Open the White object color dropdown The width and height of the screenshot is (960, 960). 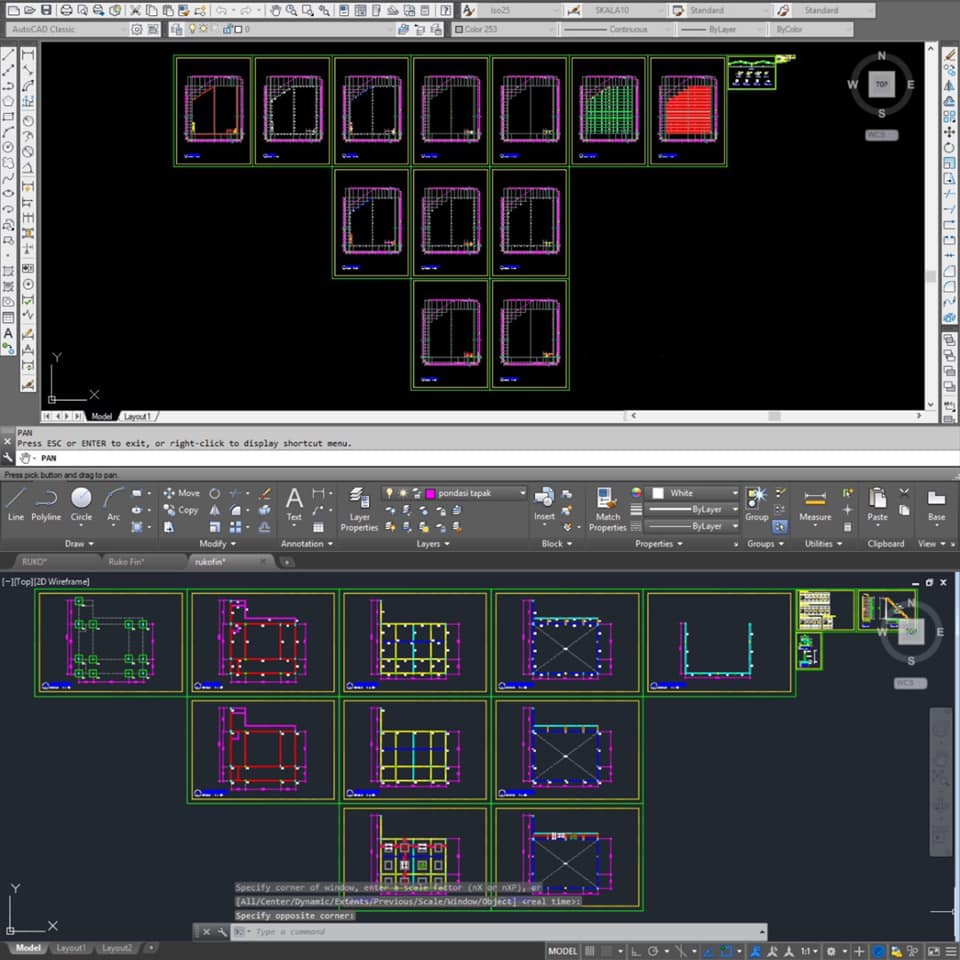point(693,493)
